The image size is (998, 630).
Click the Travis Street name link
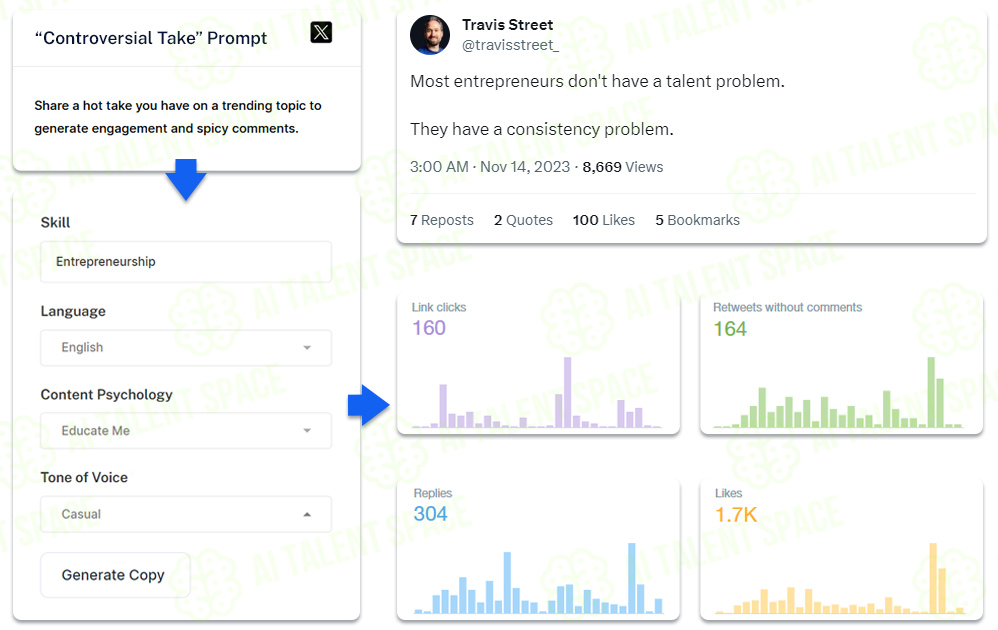click(507, 25)
